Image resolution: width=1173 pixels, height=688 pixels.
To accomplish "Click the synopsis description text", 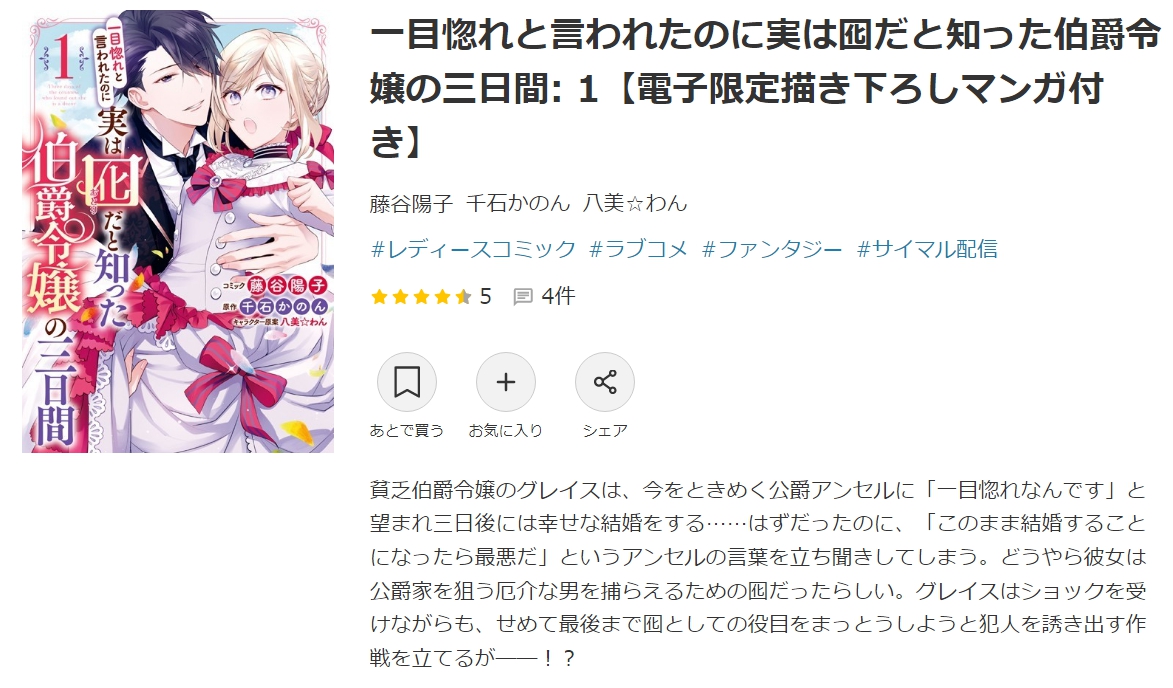I will click(758, 574).
